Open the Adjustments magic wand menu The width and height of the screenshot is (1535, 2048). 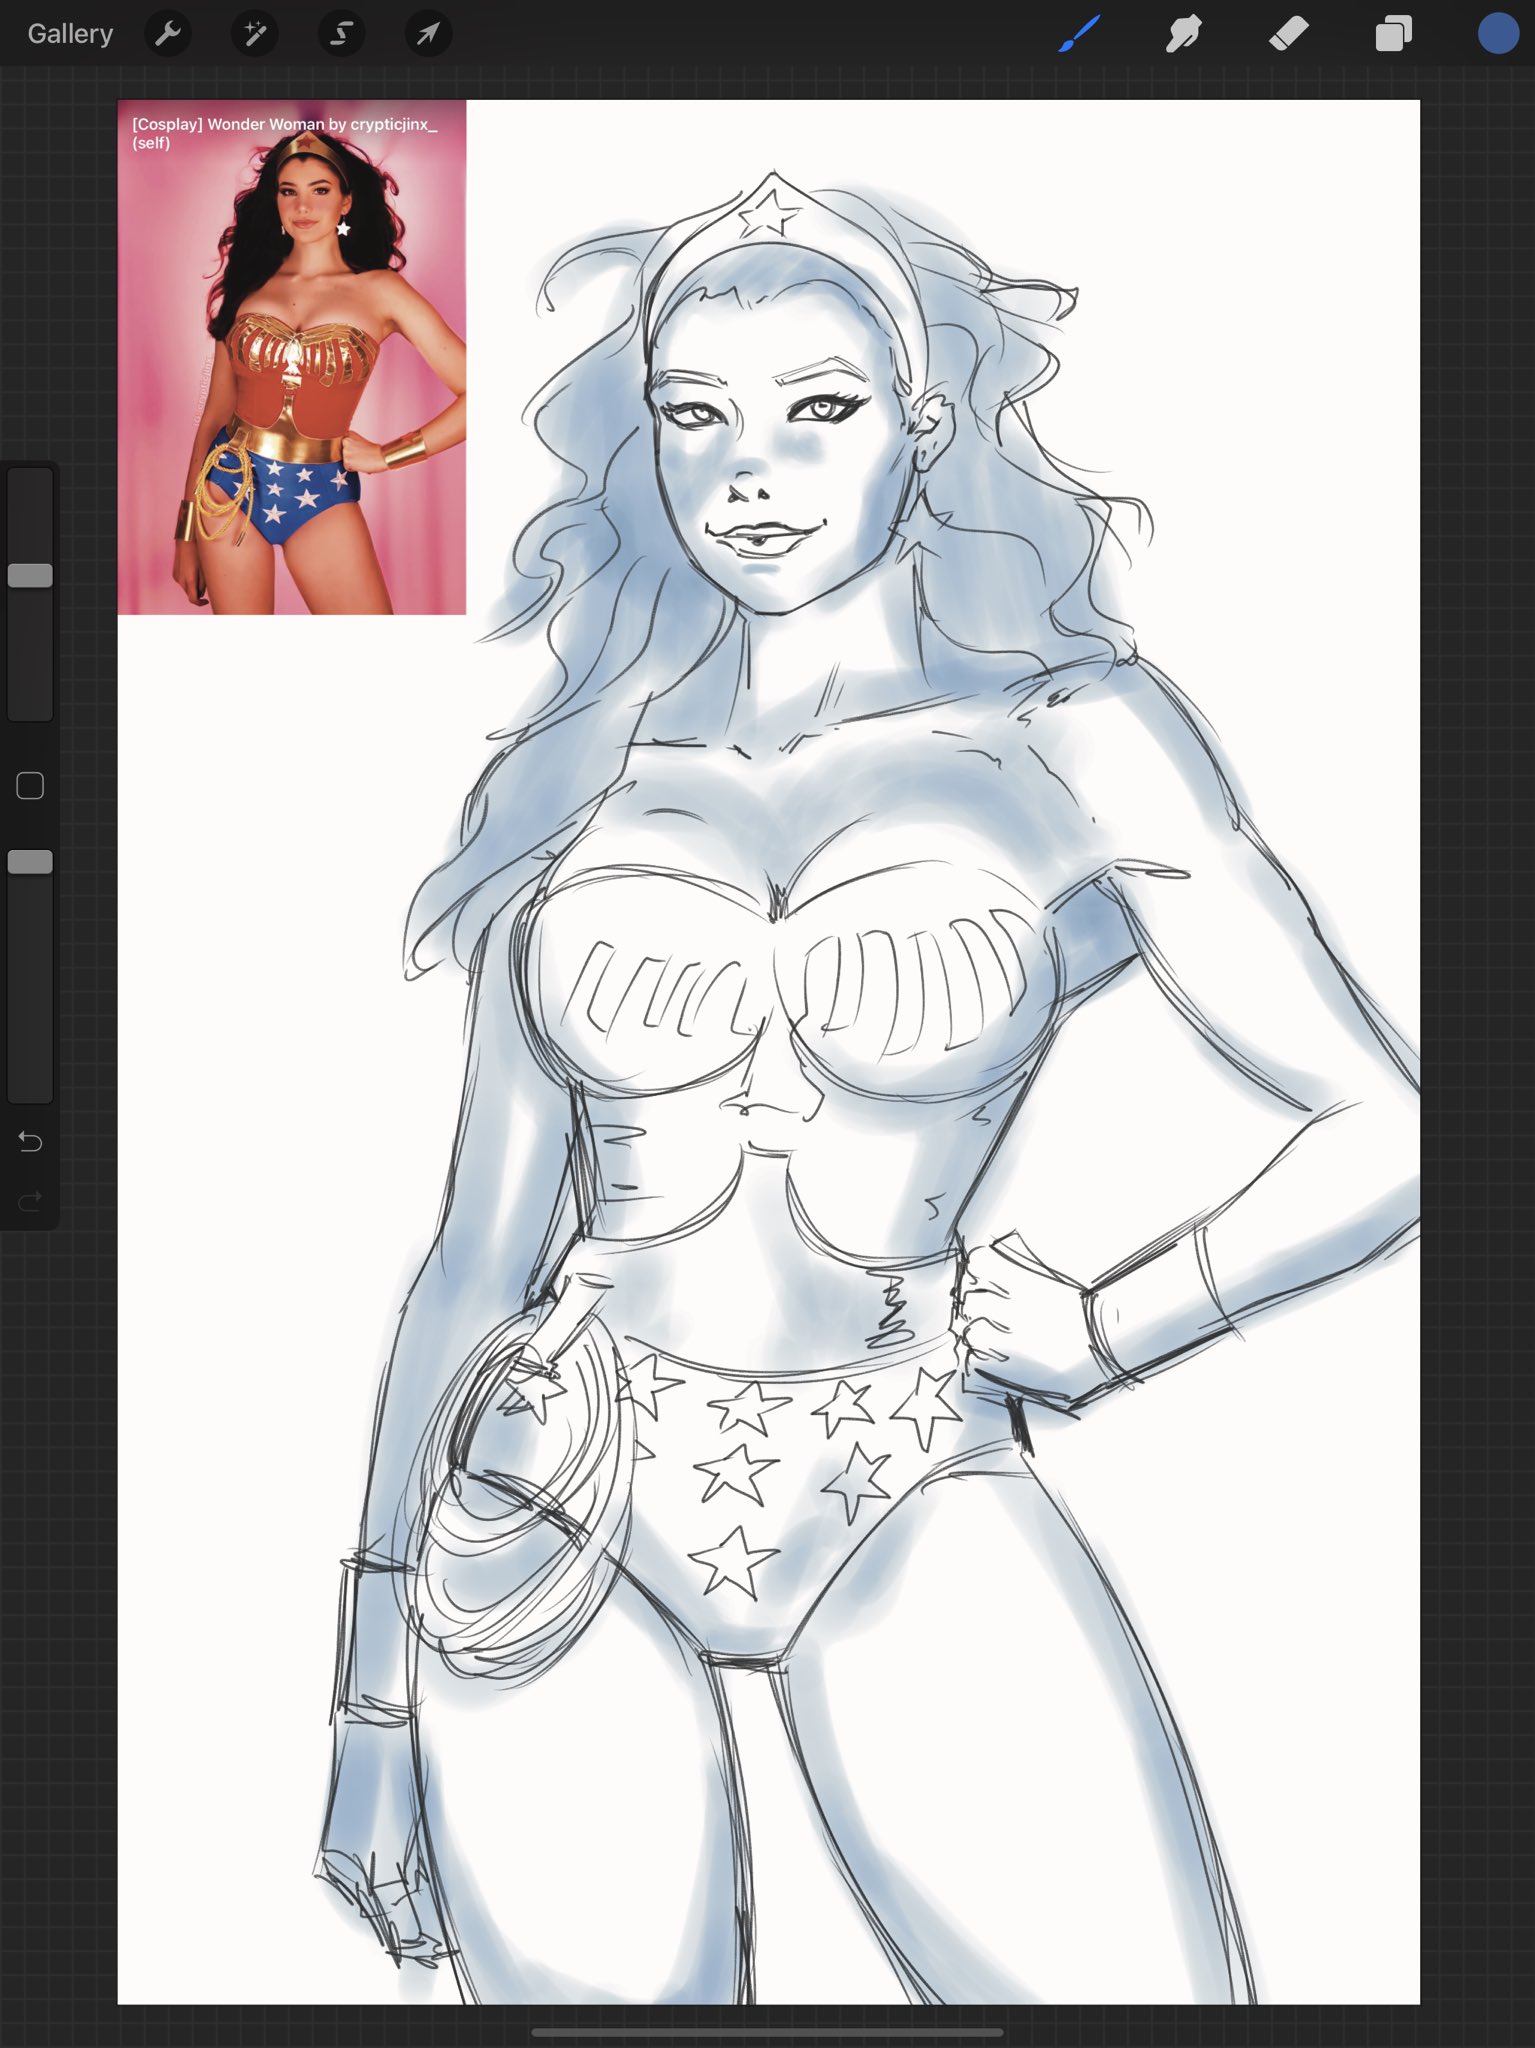255,34
